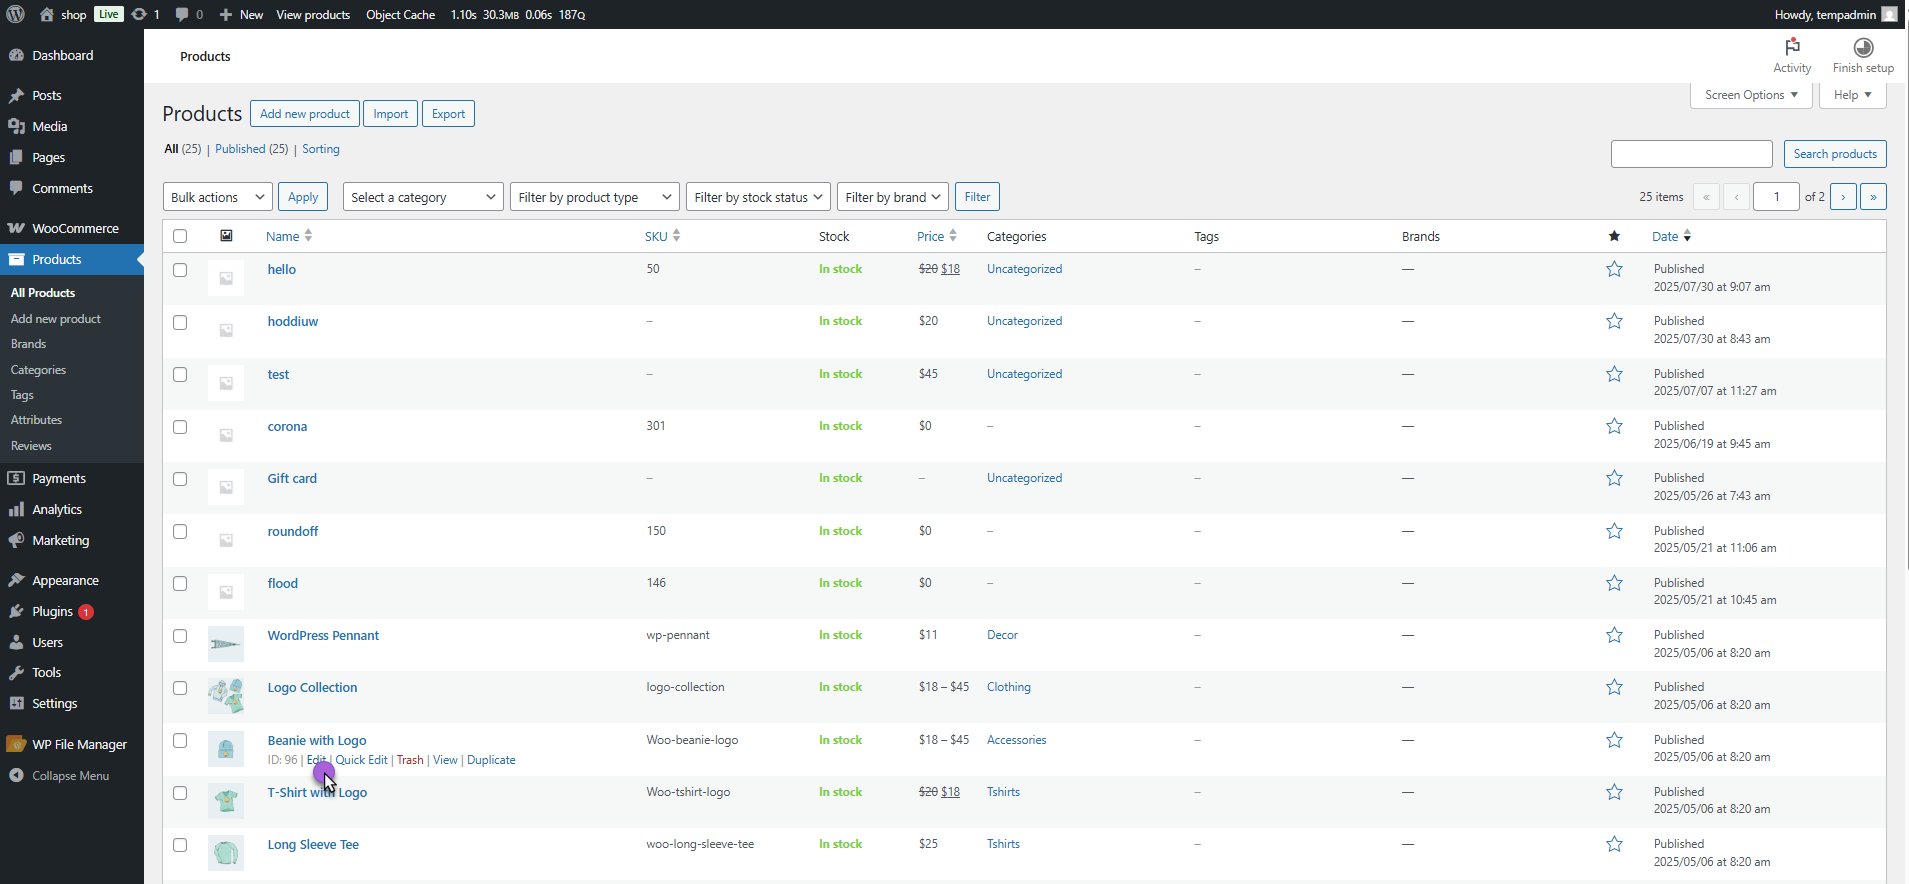Screen dimensions: 1909x884
Task: Toggle featured star for Long Sleeve Tee
Action: [1614, 844]
